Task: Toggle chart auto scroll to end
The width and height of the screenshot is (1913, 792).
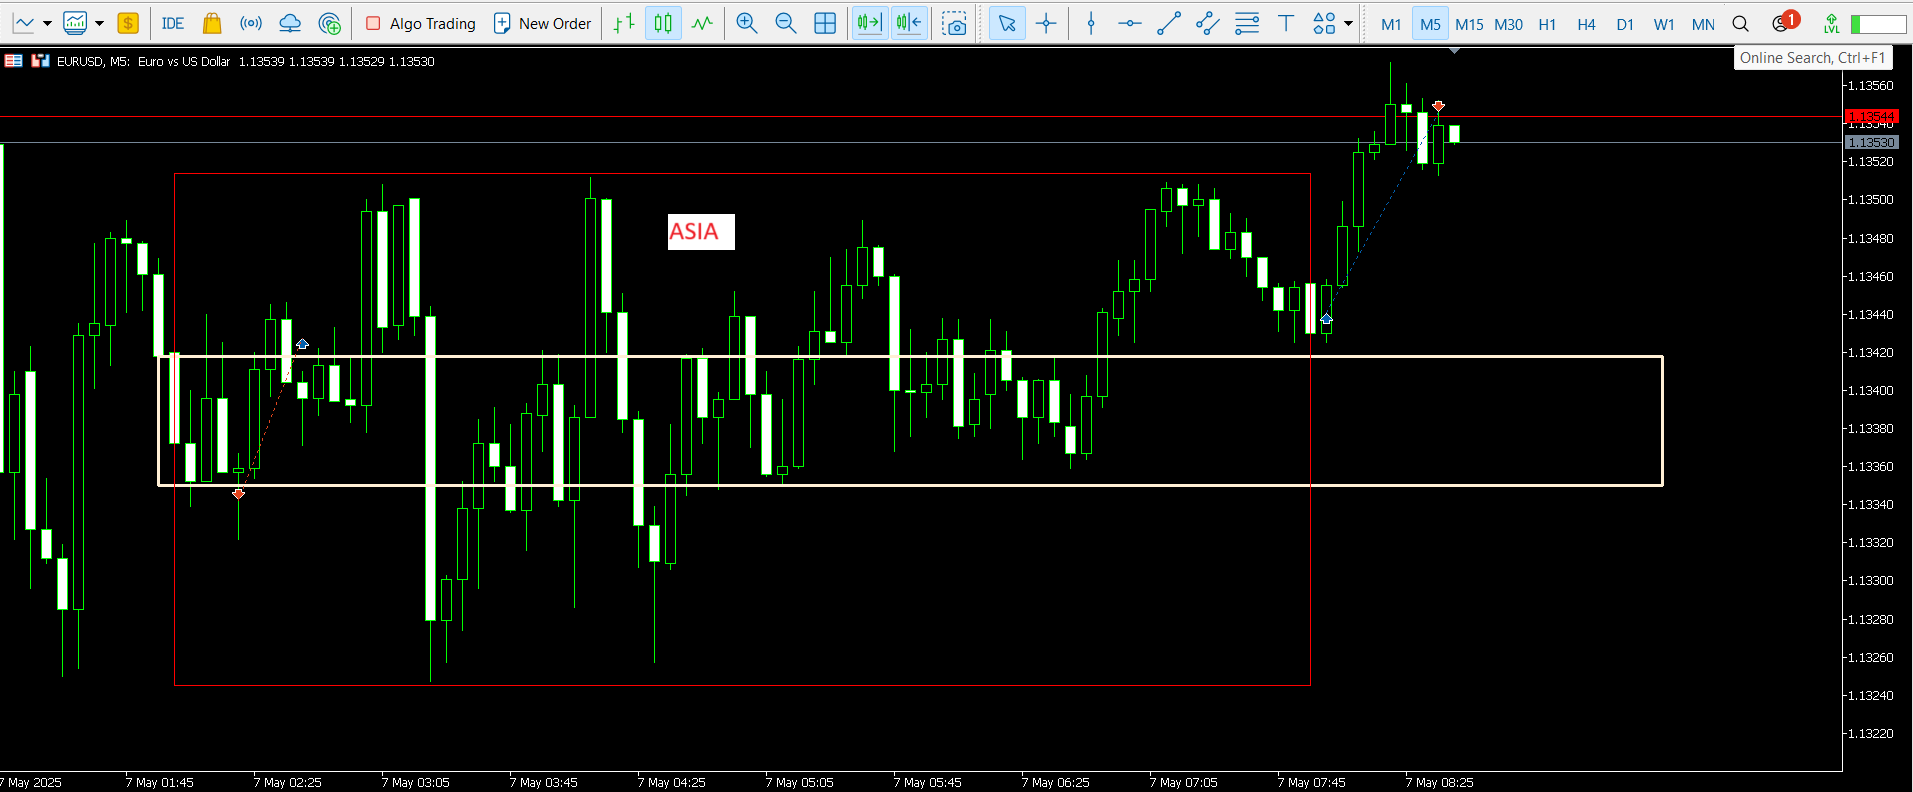Action: pyautogui.click(x=869, y=23)
